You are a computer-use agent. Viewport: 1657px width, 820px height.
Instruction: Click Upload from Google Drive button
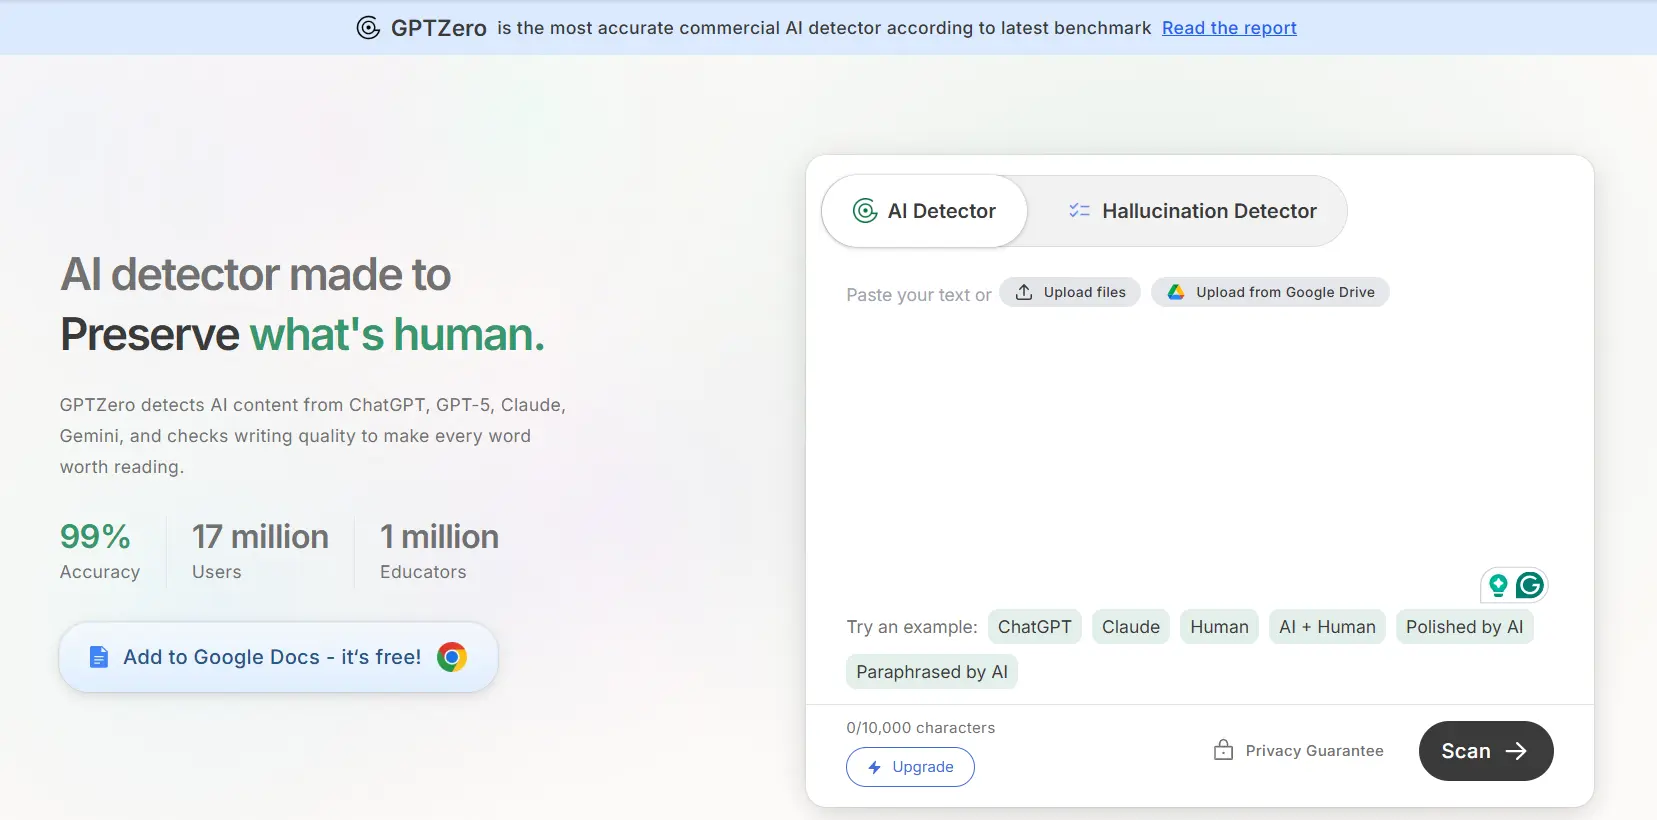pos(1270,292)
